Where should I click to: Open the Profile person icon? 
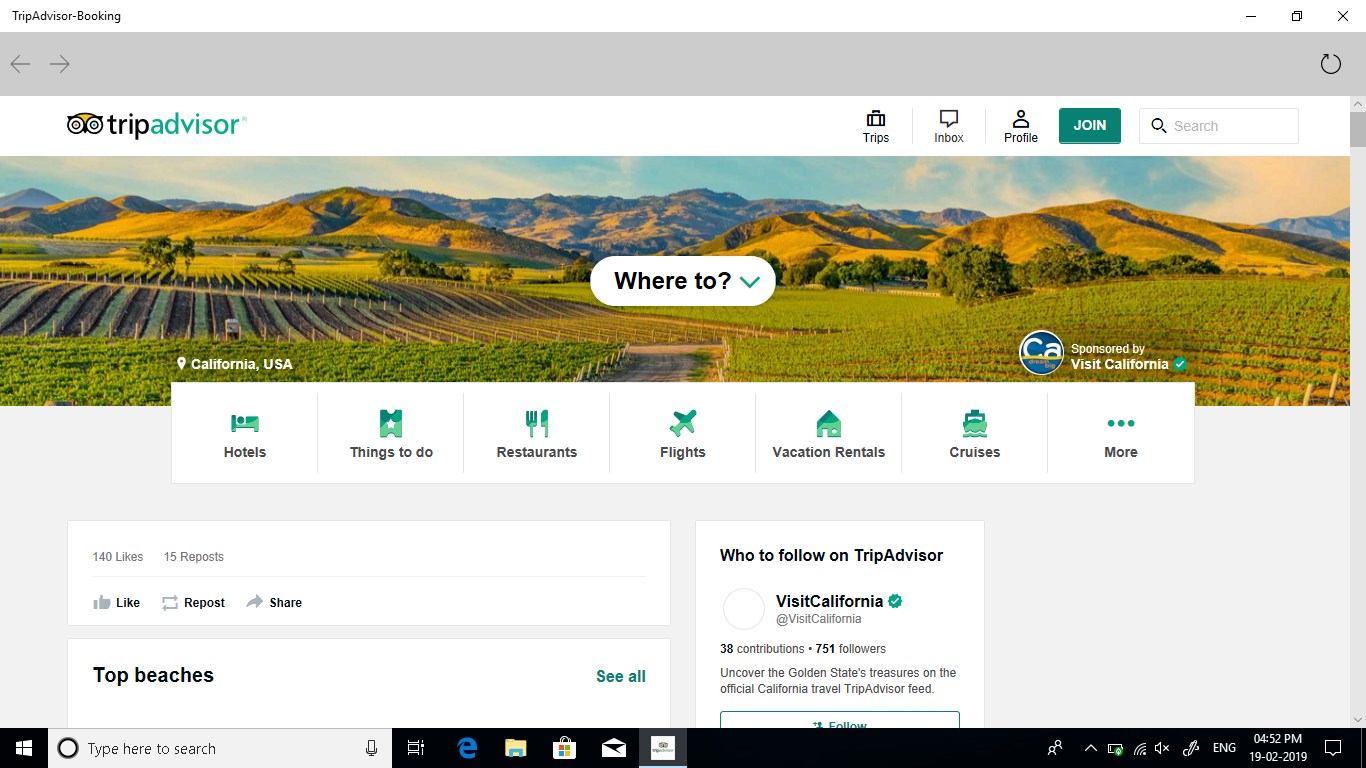[1020, 119]
